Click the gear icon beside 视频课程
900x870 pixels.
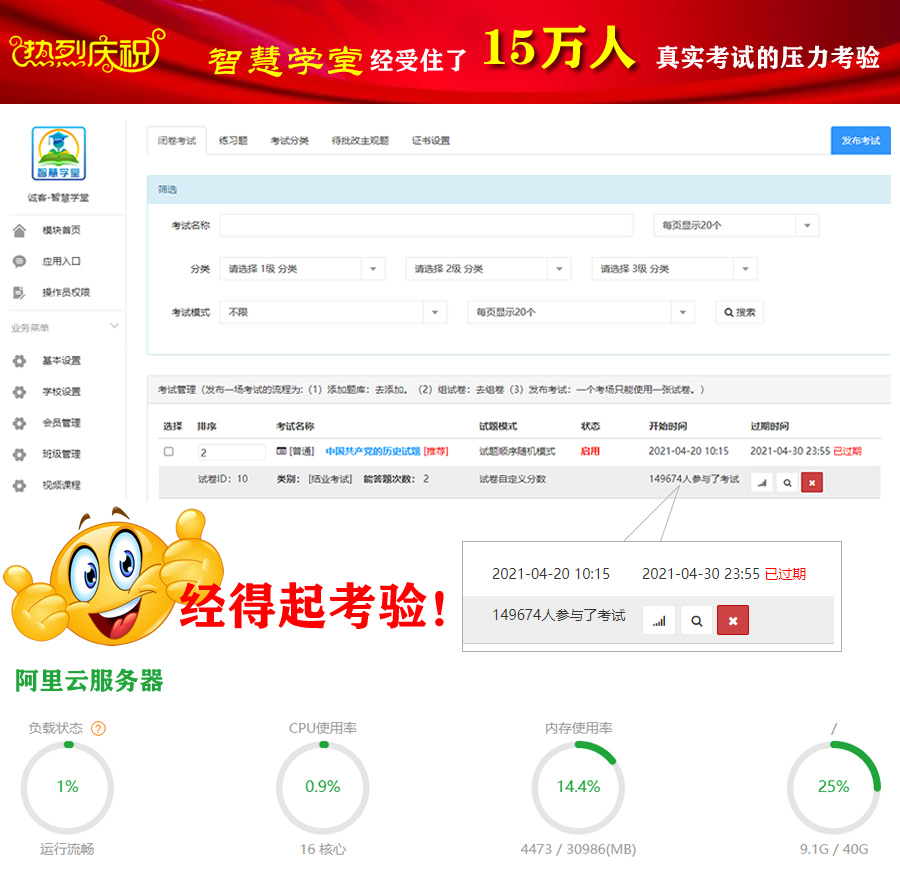[20, 486]
